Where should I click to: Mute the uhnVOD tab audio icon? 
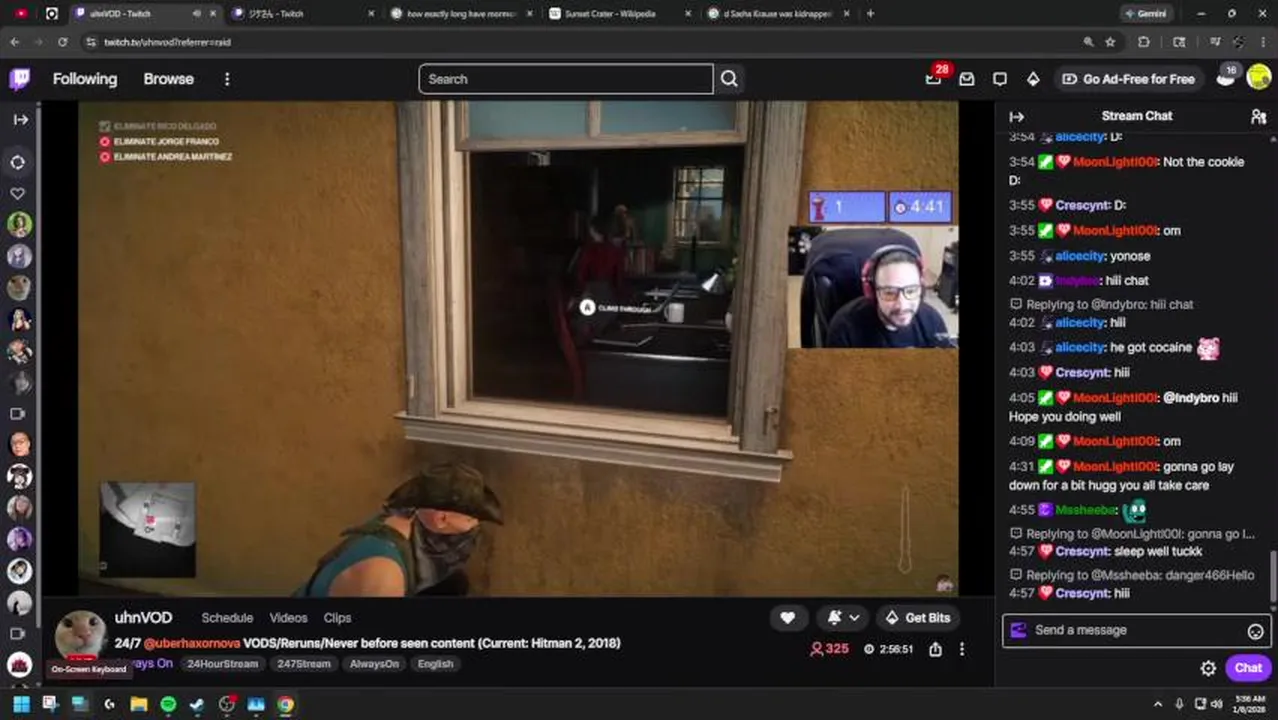[196, 14]
